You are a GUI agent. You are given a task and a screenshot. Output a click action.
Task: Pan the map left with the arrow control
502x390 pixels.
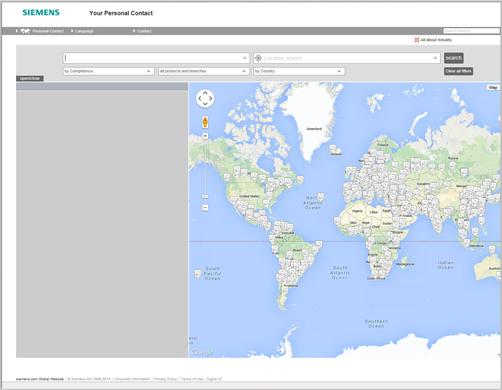[200, 98]
